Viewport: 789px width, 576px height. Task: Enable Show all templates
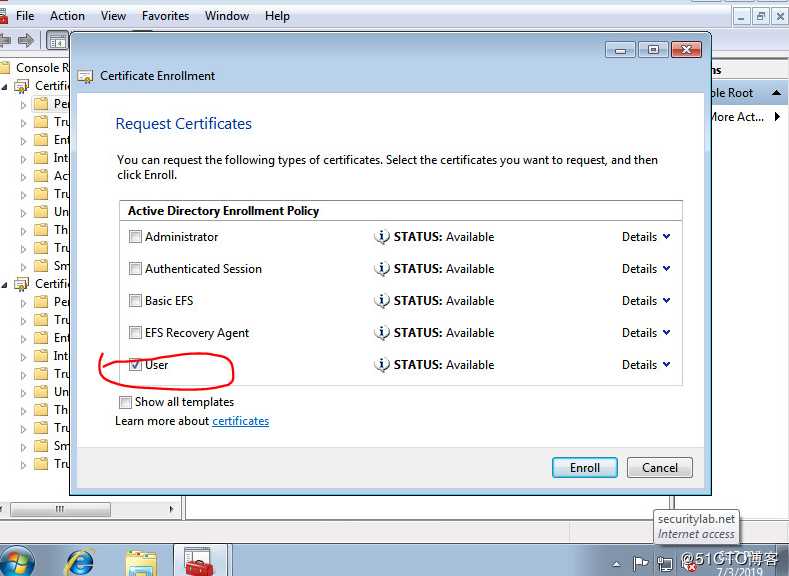[x=125, y=402]
